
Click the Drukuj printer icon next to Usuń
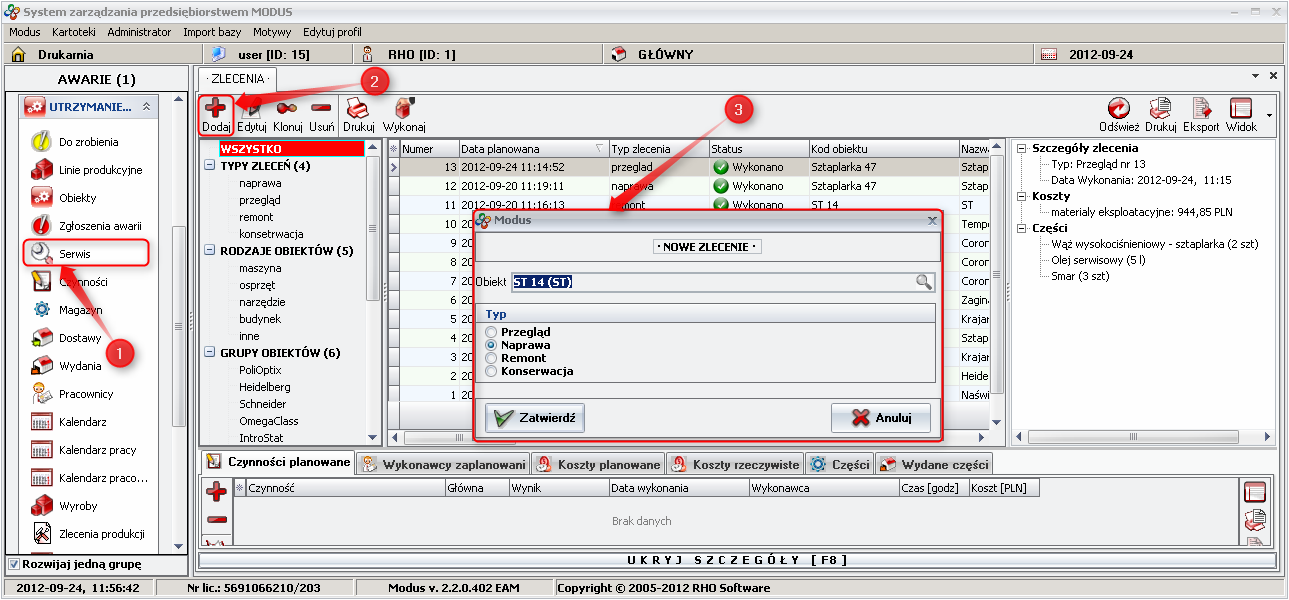(x=357, y=109)
